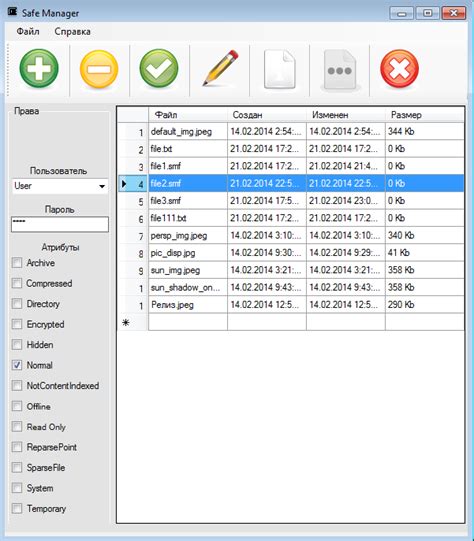Image resolution: width=474 pixels, height=541 pixels.
Task: Click the grey document with three dots icon
Action: pos(339,70)
